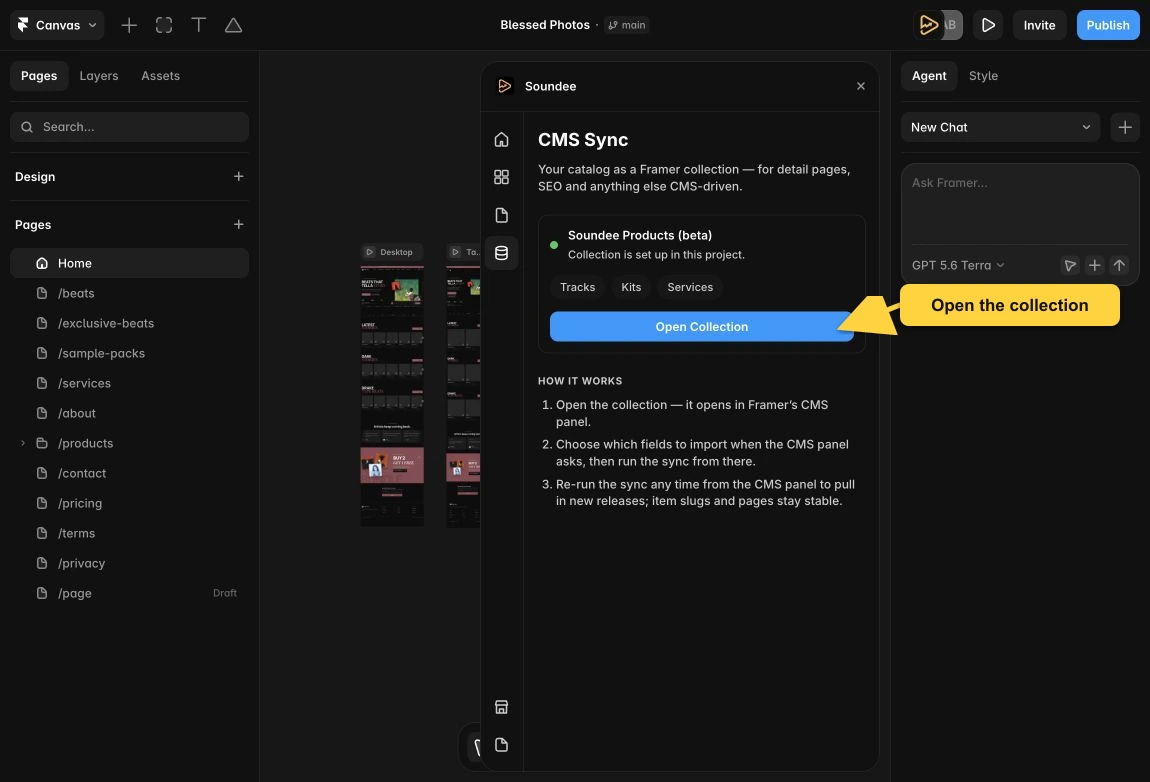The height and width of the screenshot is (782, 1150).
Task: Open the GPT 5.6 Terra model dropdown
Action: [958, 265]
